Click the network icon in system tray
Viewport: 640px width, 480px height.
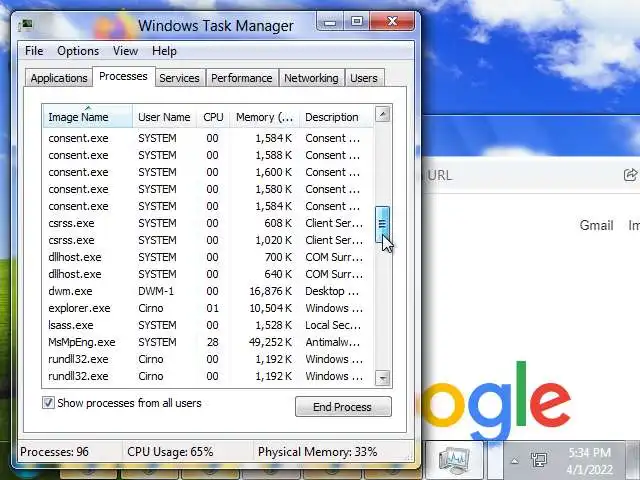tap(539, 460)
